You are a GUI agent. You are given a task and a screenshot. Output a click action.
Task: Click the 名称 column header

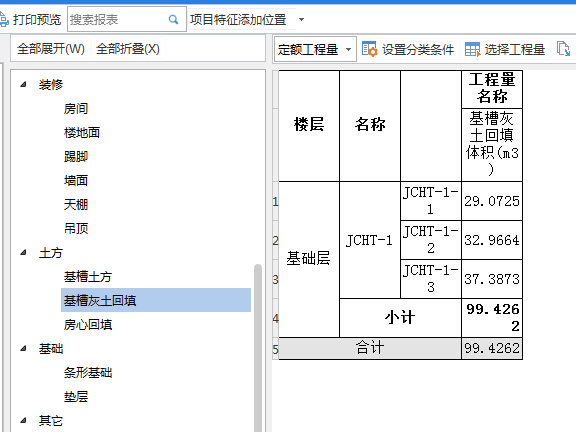tap(370, 126)
